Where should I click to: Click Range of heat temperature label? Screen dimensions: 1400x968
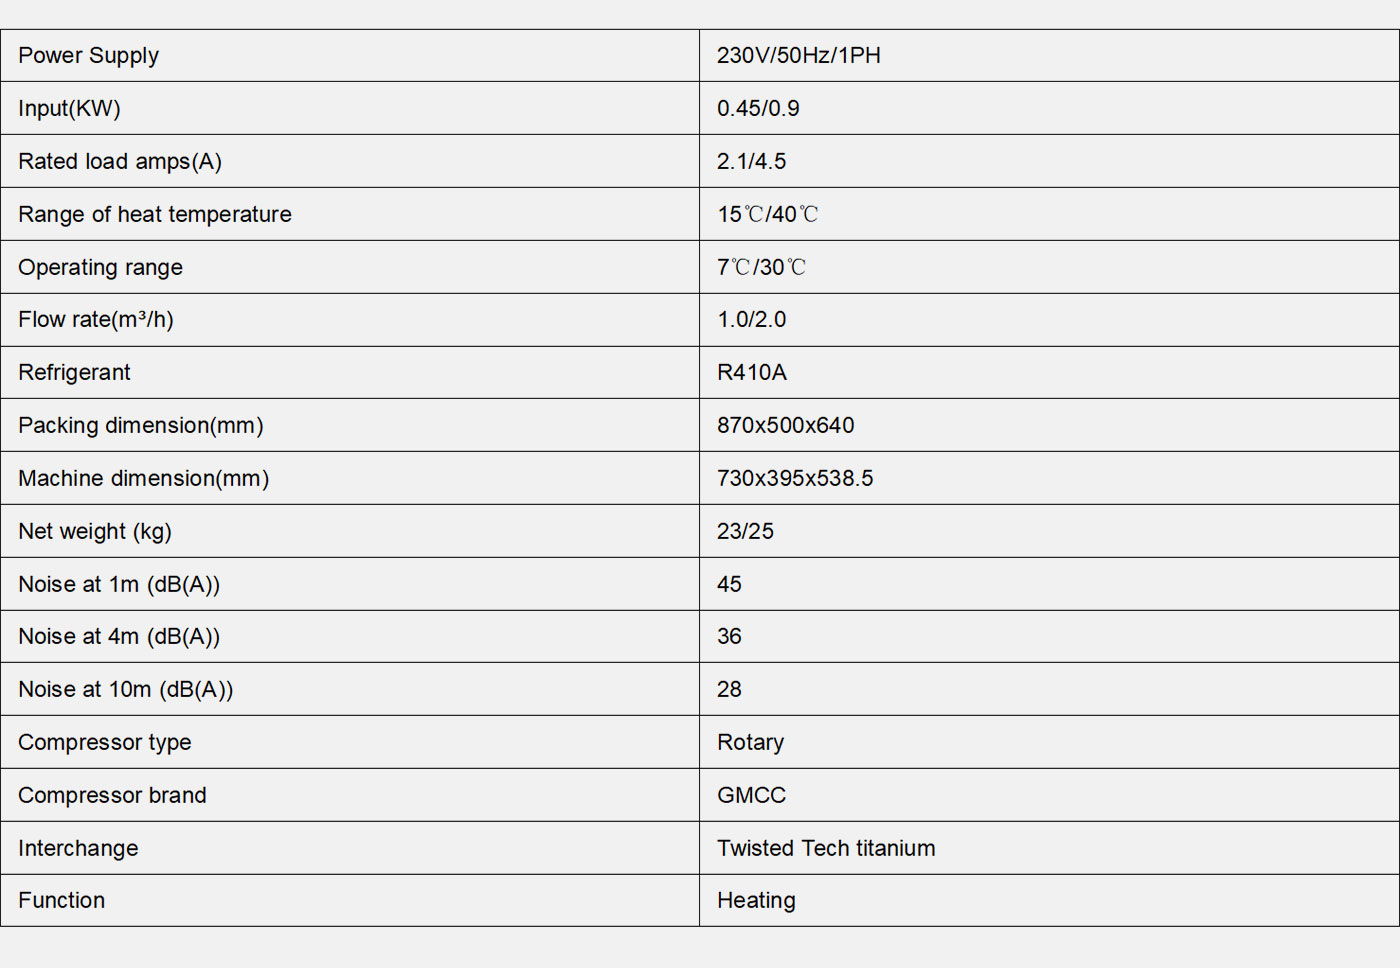pyautogui.click(x=155, y=215)
